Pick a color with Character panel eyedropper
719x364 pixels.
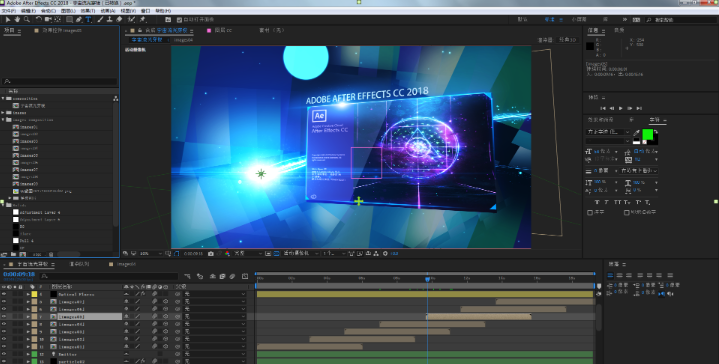pos(636,132)
